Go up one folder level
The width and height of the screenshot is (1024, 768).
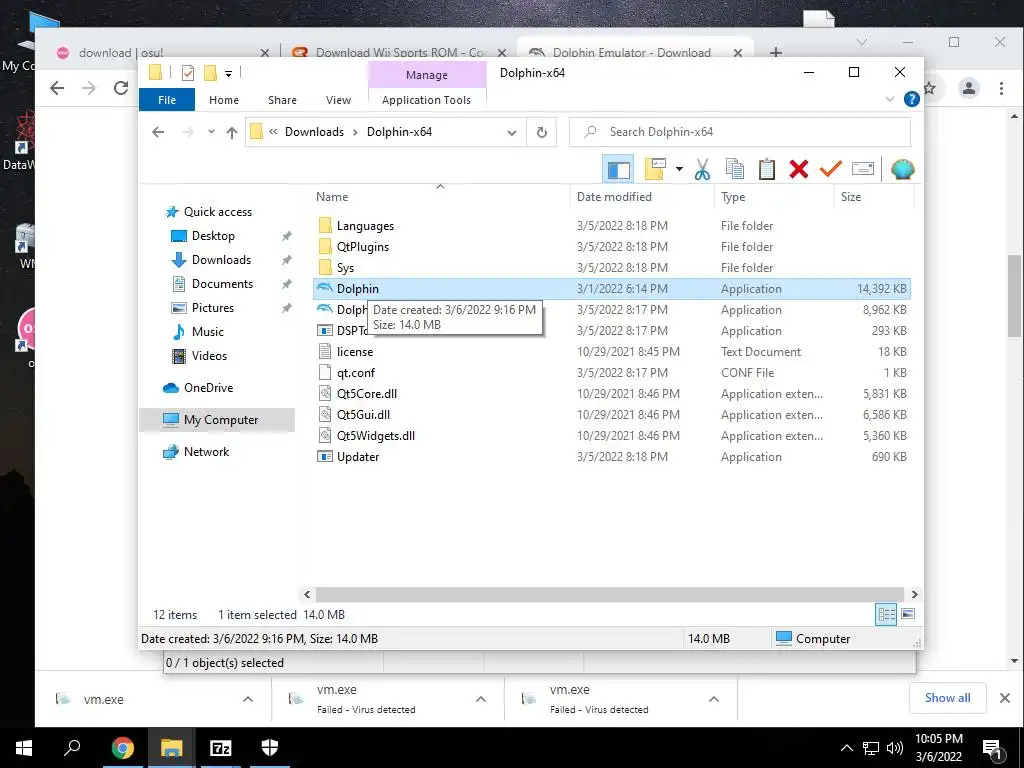coord(231,133)
